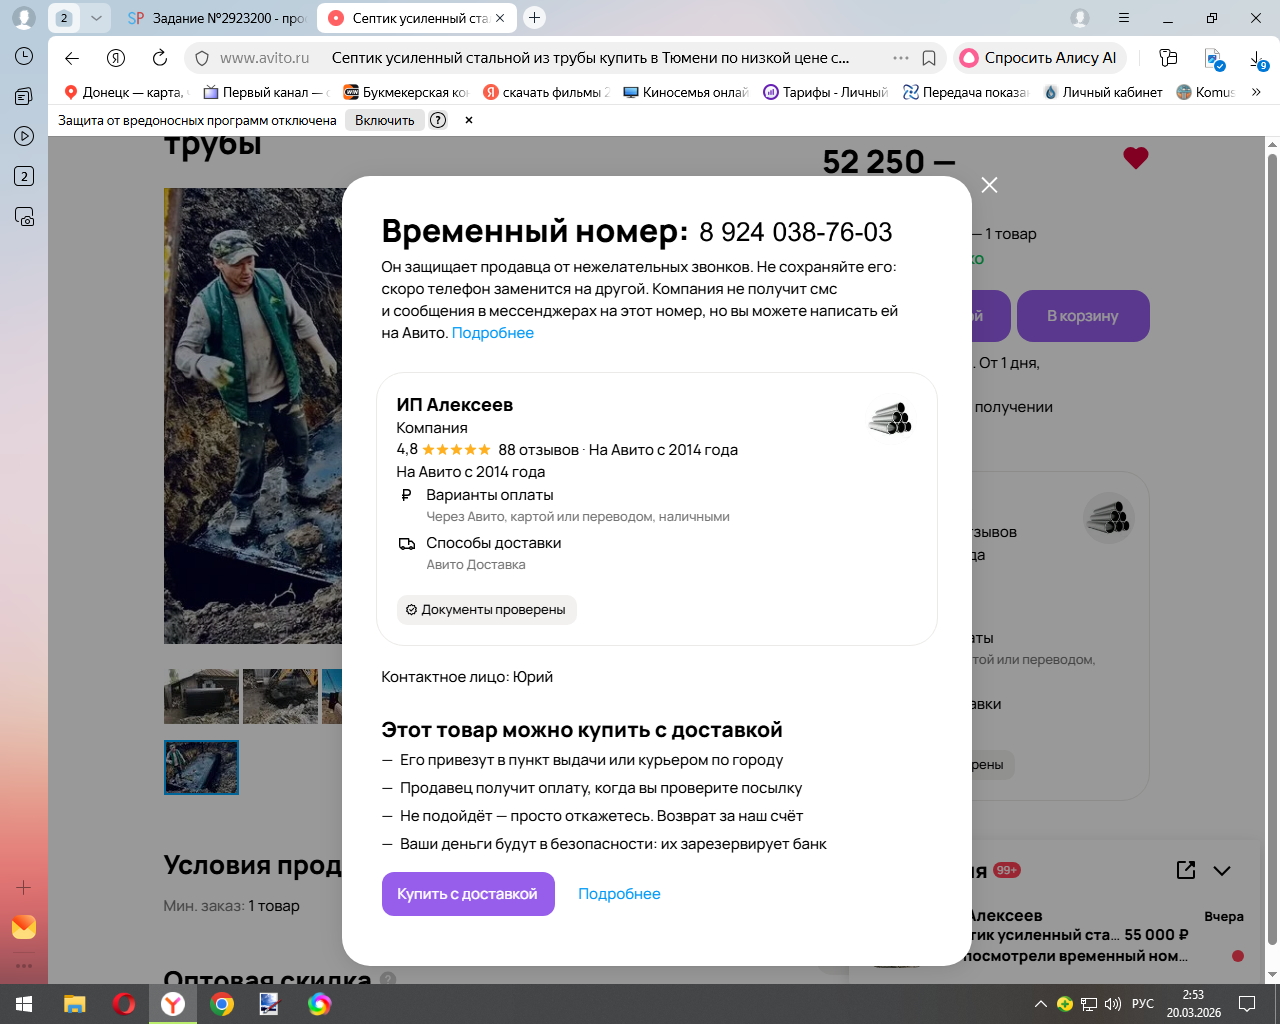This screenshot has width=1280, height=1024.
Task: Click the question mark help icon
Action: [x=438, y=120]
